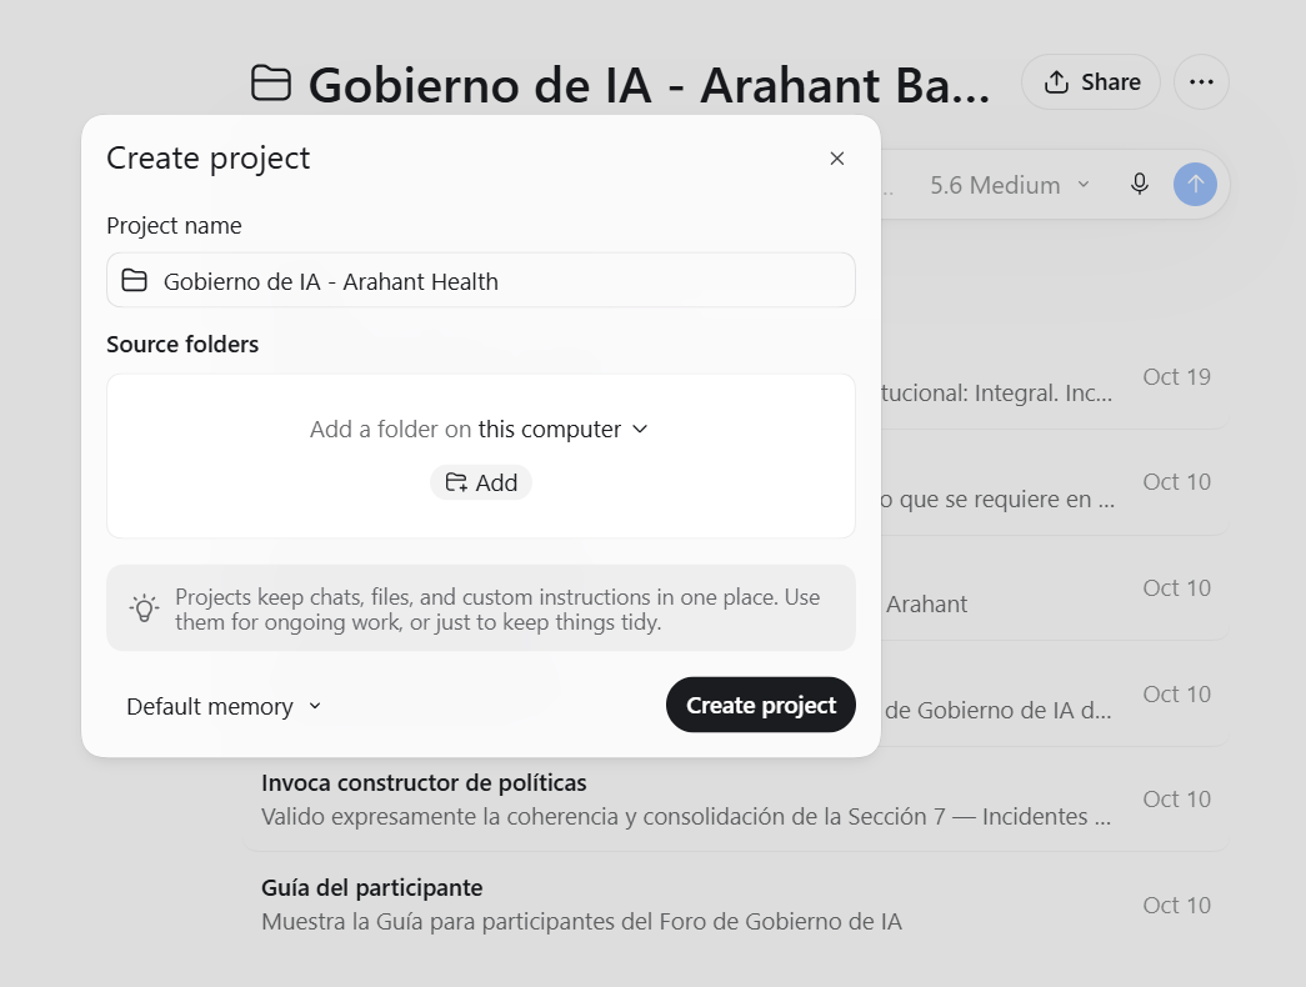Click the folder icon beside the page title
Screen dimensions: 1306x987
click(x=271, y=83)
